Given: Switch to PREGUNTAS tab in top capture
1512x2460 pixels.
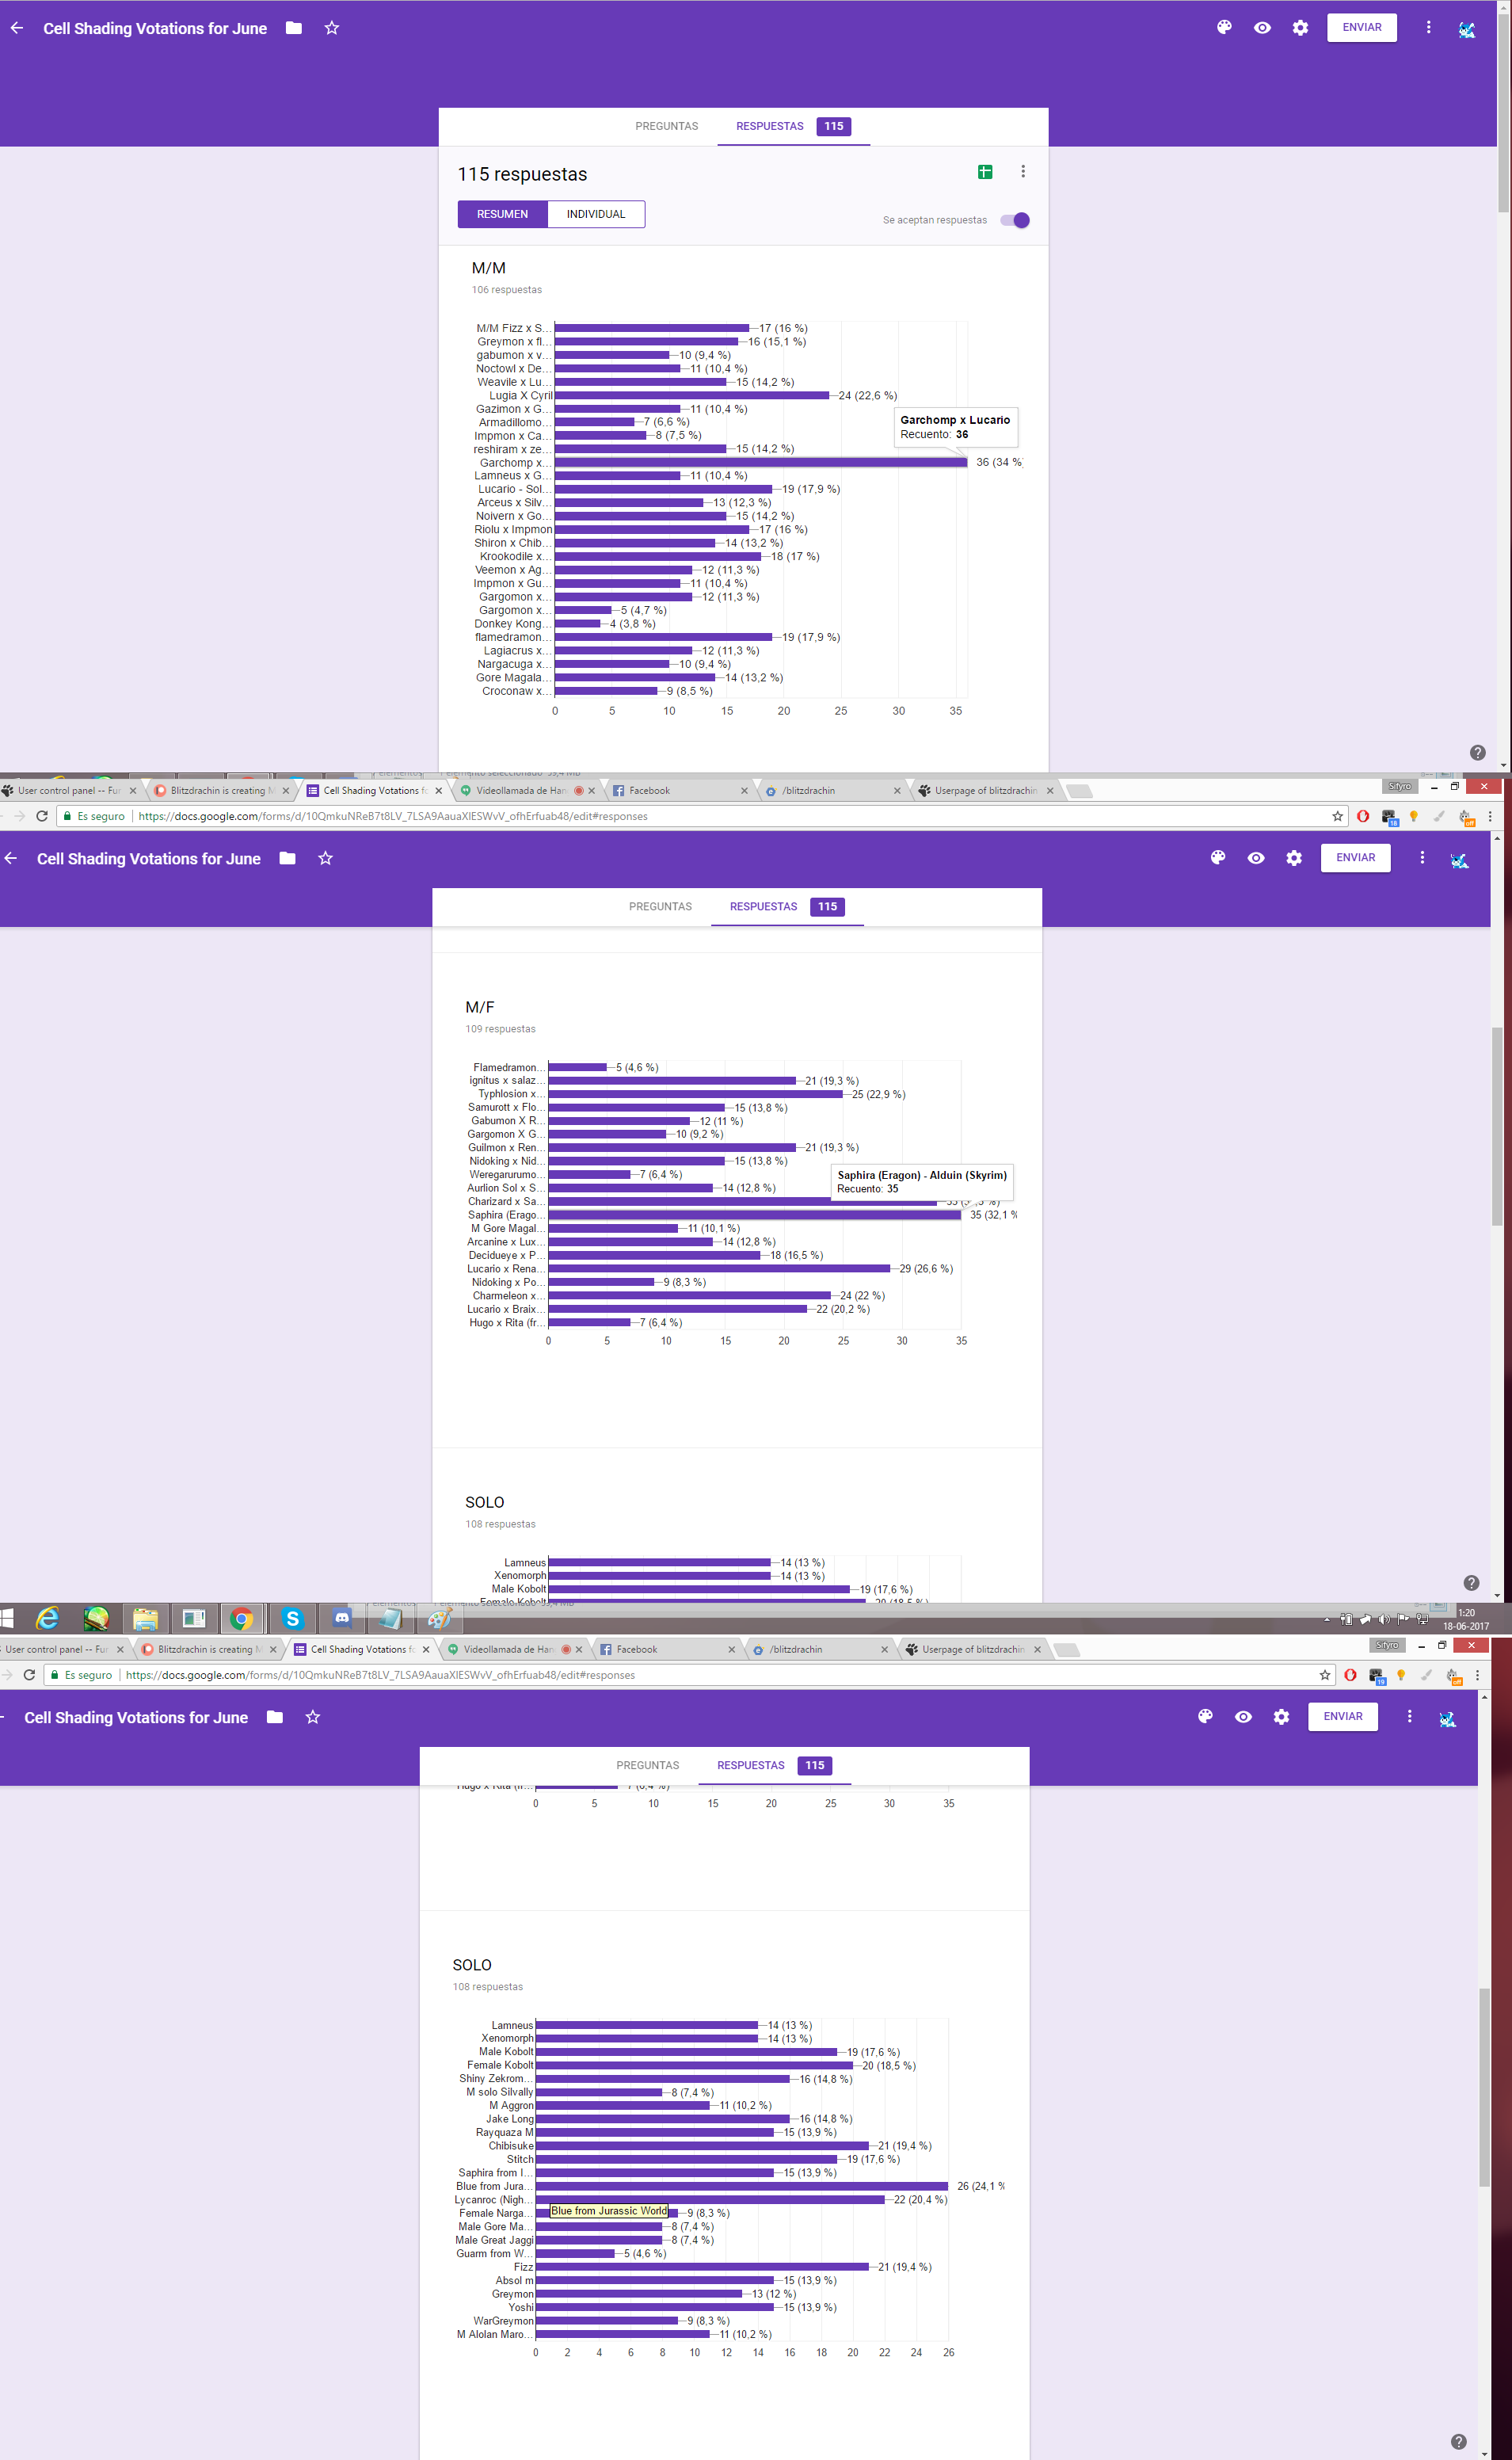Looking at the screenshot, I should pos(667,126).
